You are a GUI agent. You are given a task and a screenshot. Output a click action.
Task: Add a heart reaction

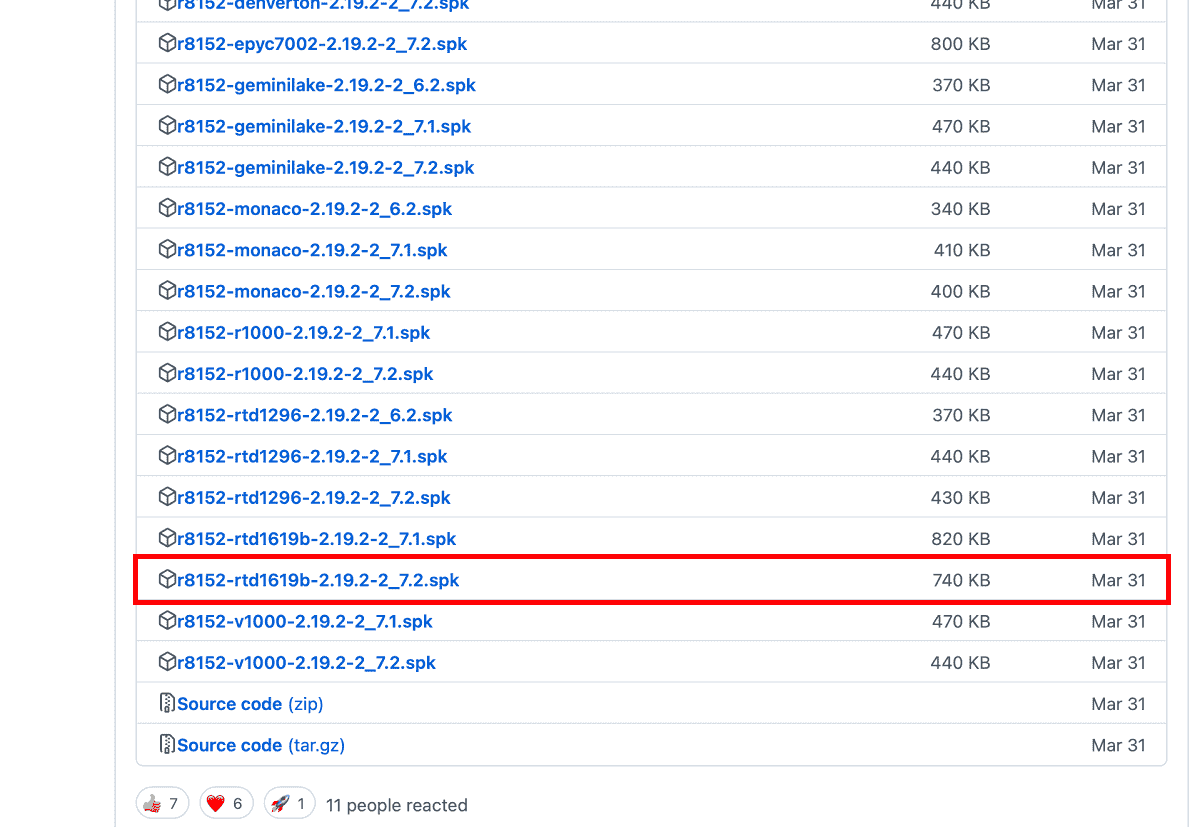point(226,804)
